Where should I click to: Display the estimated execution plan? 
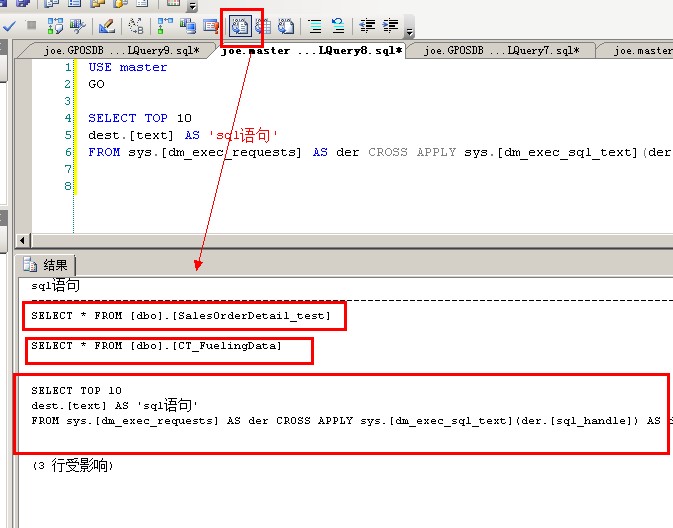coord(55,26)
